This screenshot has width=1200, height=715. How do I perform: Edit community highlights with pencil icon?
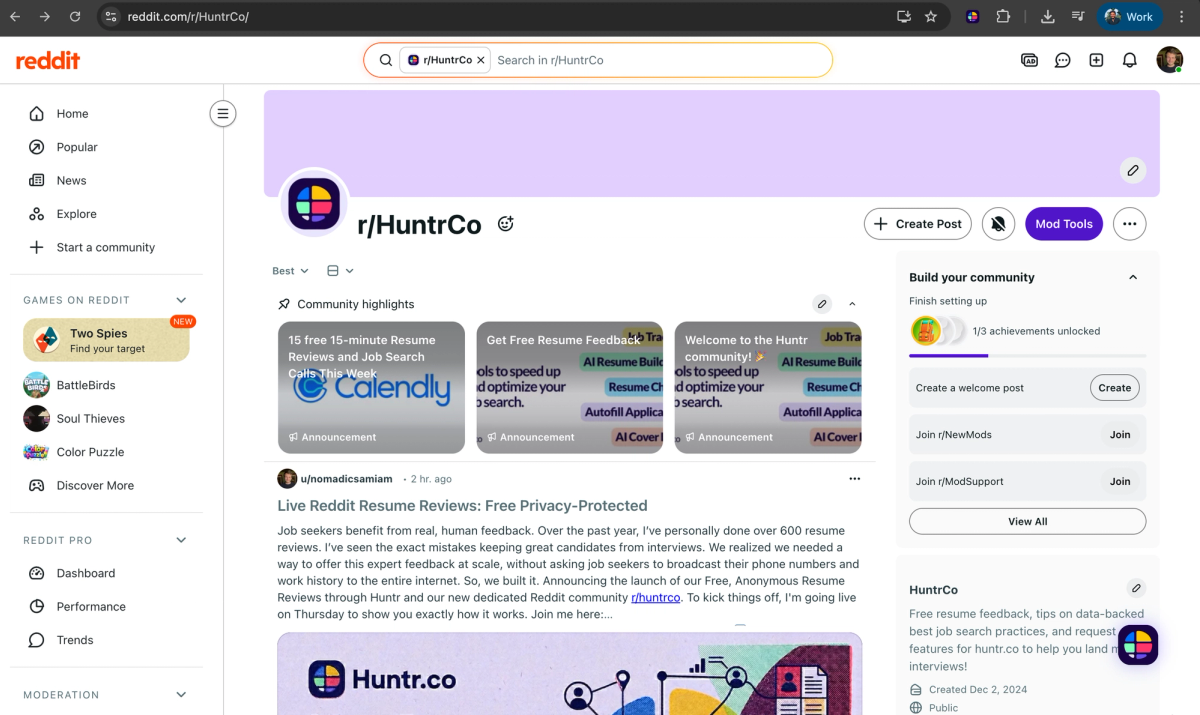point(822,304)
